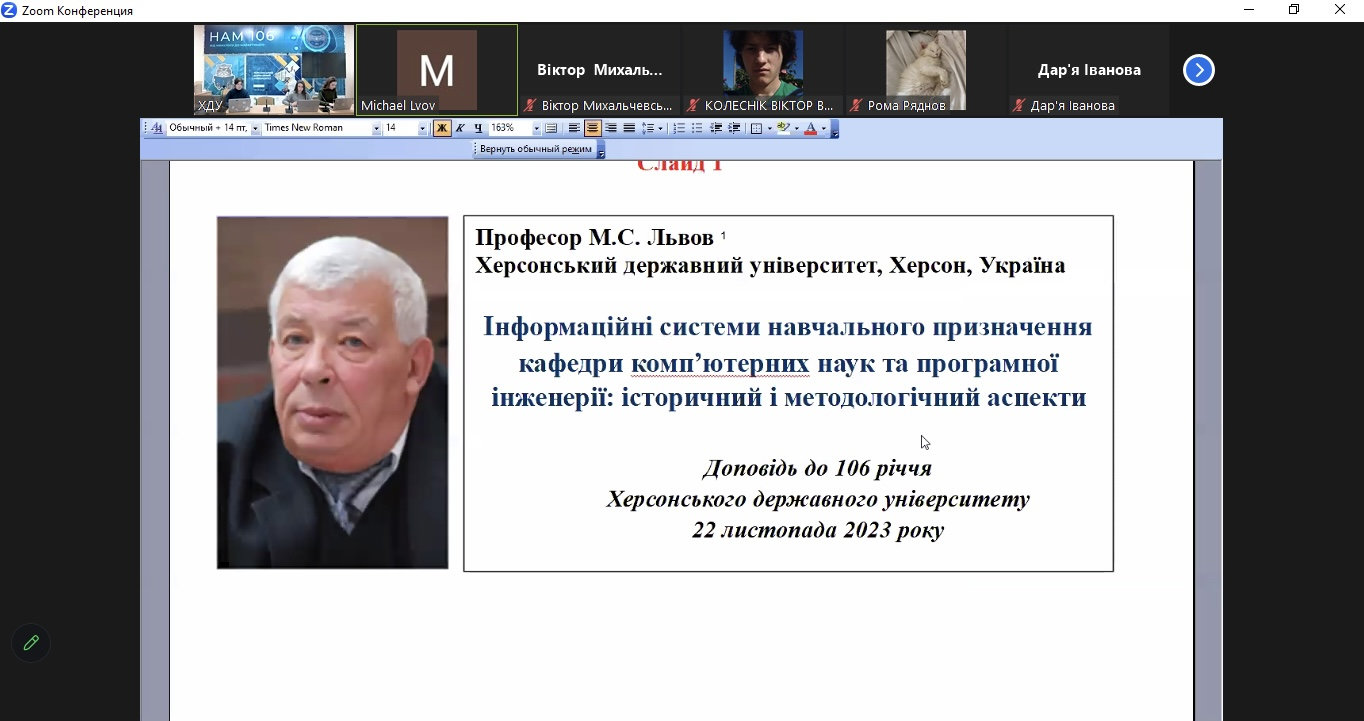Click text 'Доповідь до 106 річчя'

817,468
